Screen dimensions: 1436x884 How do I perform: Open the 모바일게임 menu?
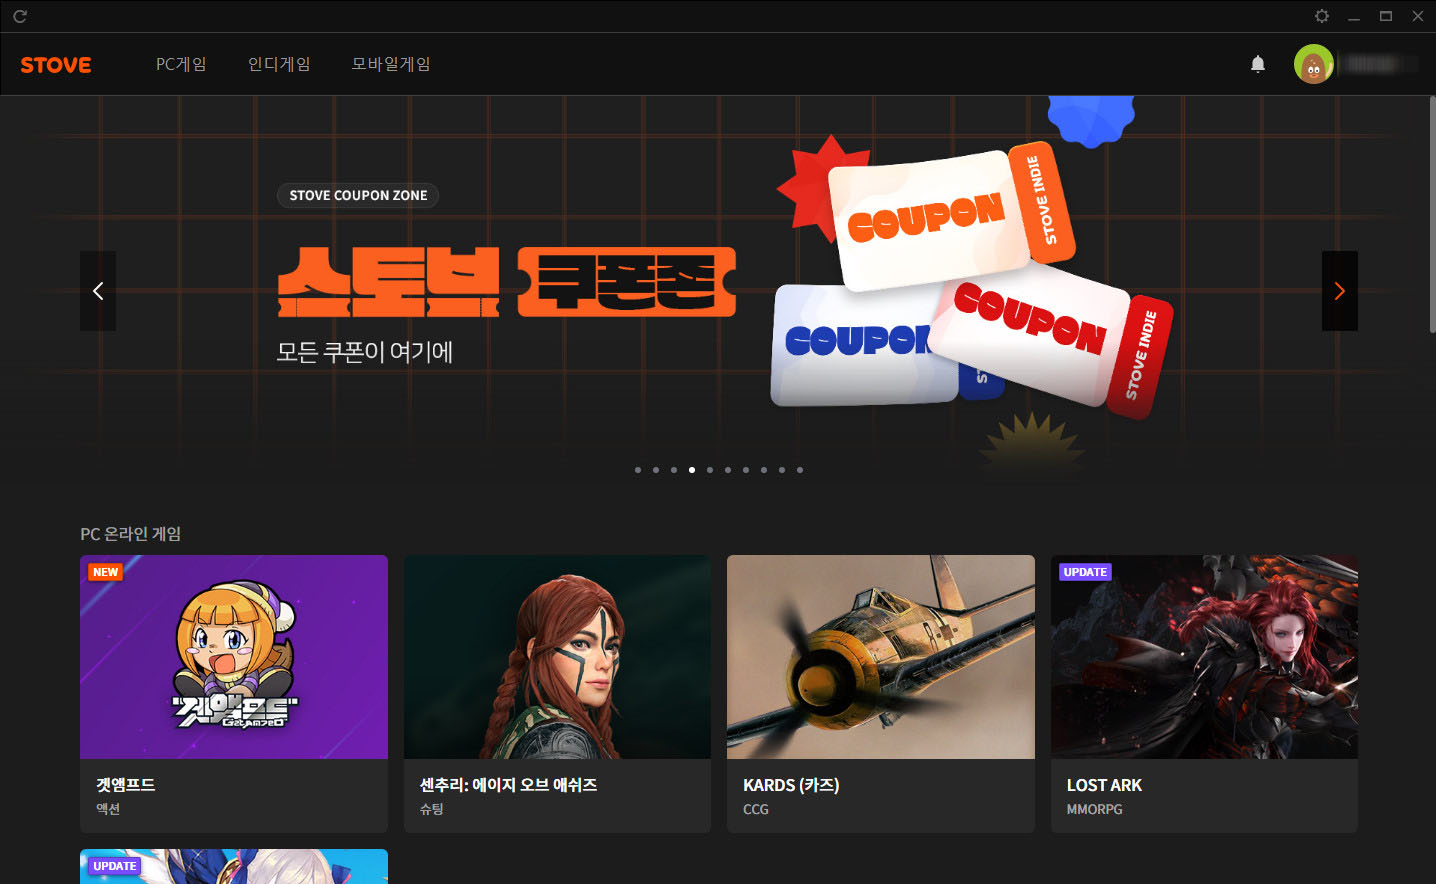coord(391,64)
